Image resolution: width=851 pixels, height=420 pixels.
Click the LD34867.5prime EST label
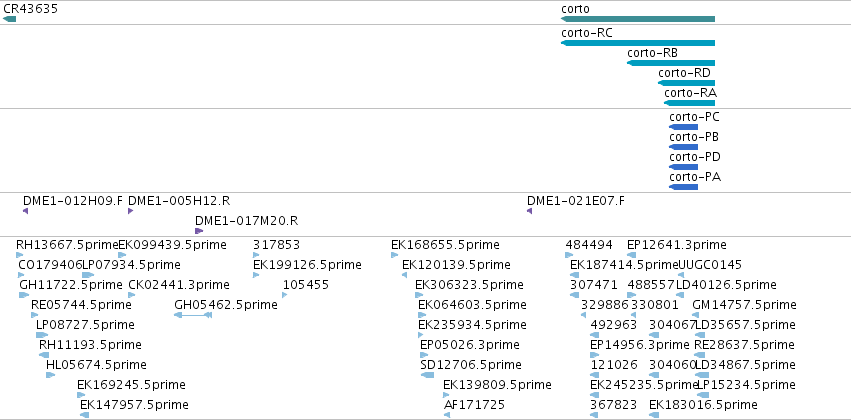[746, 365]
